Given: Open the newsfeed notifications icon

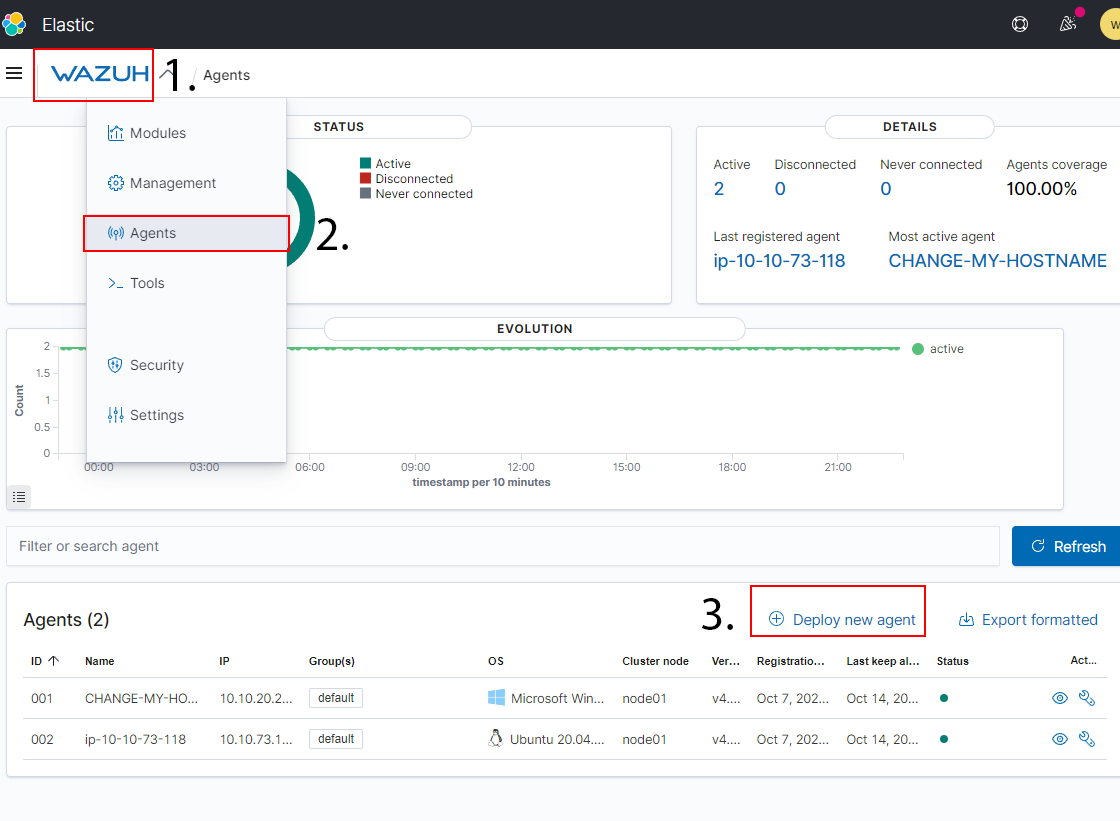Looking at the screenshot, I should click(1068, 23).
